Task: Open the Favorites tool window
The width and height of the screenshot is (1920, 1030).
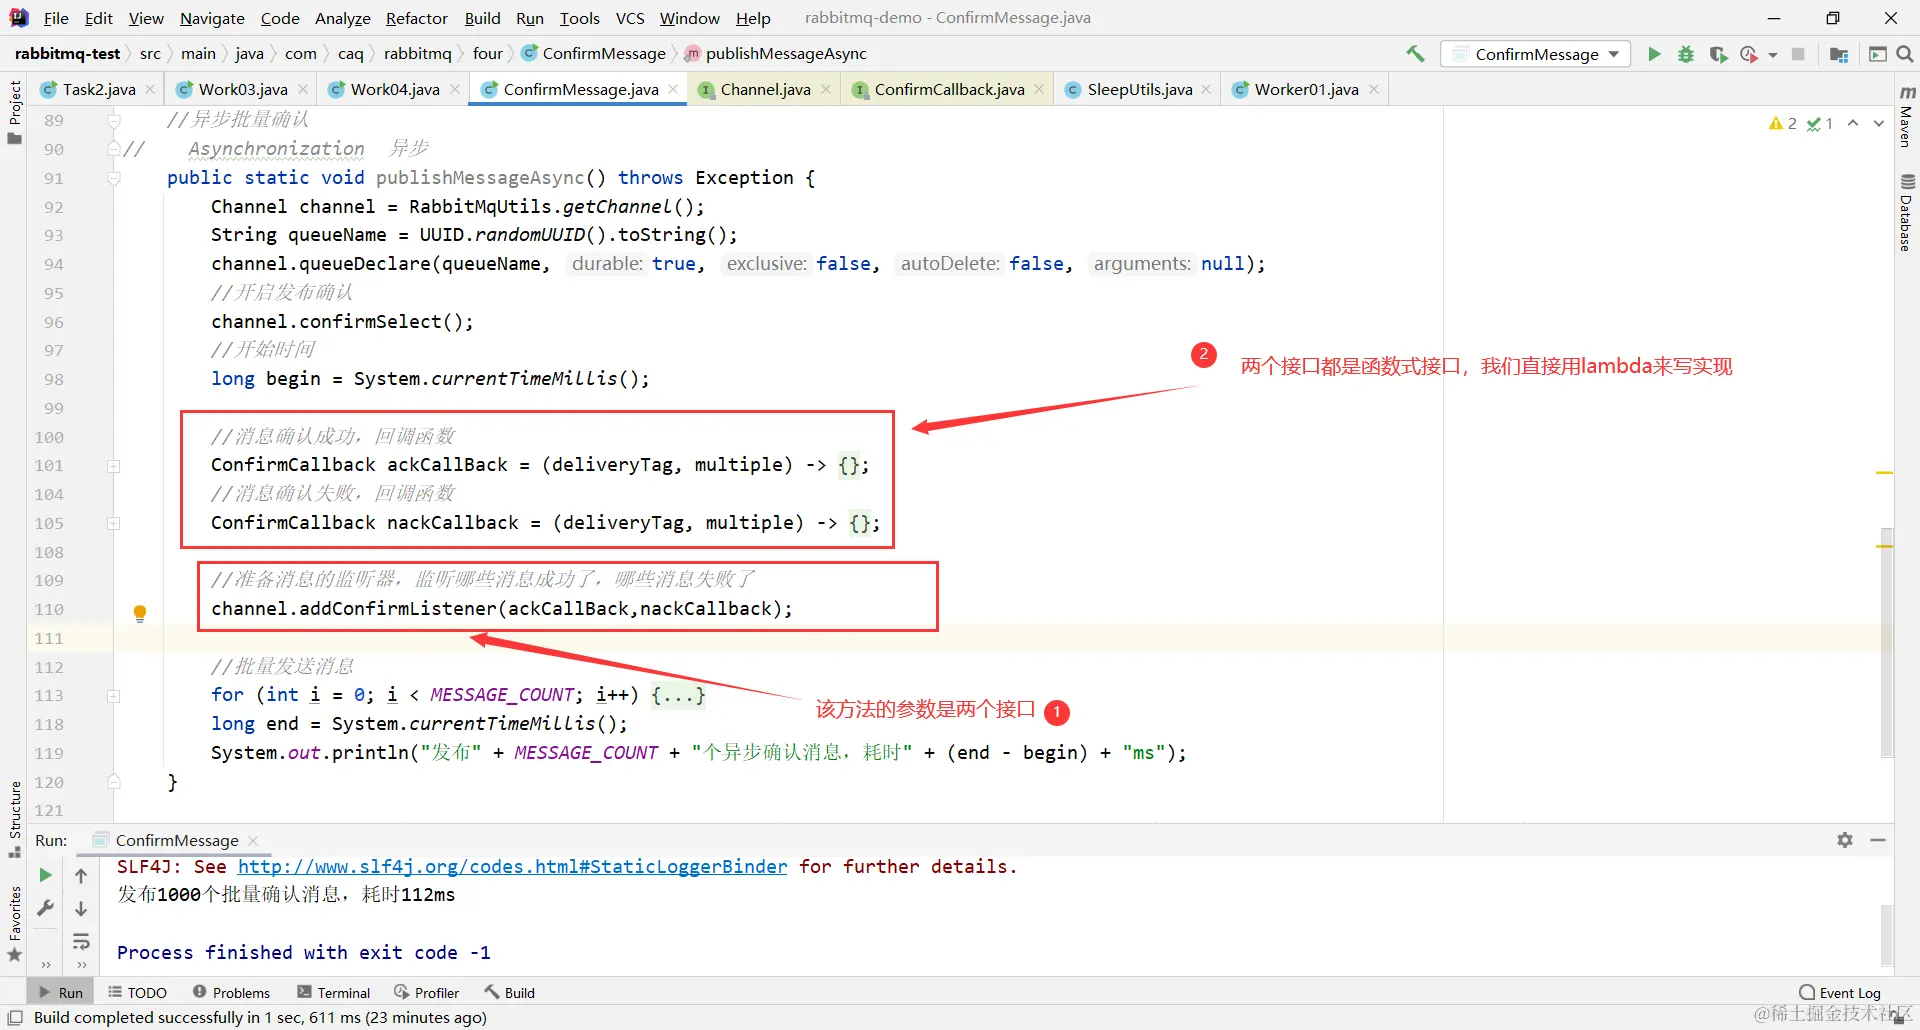Action: [x=14, y=924]
